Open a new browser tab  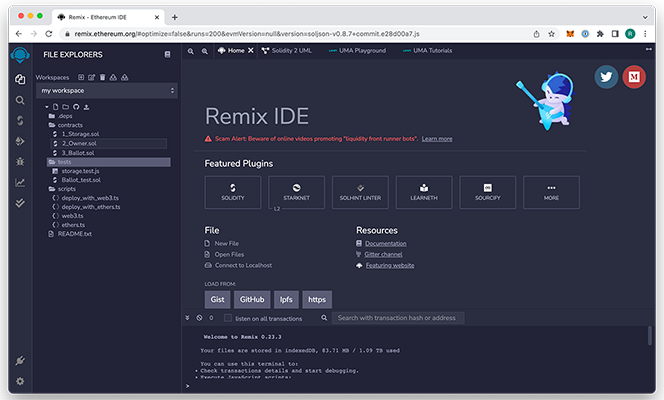point(174,17)
